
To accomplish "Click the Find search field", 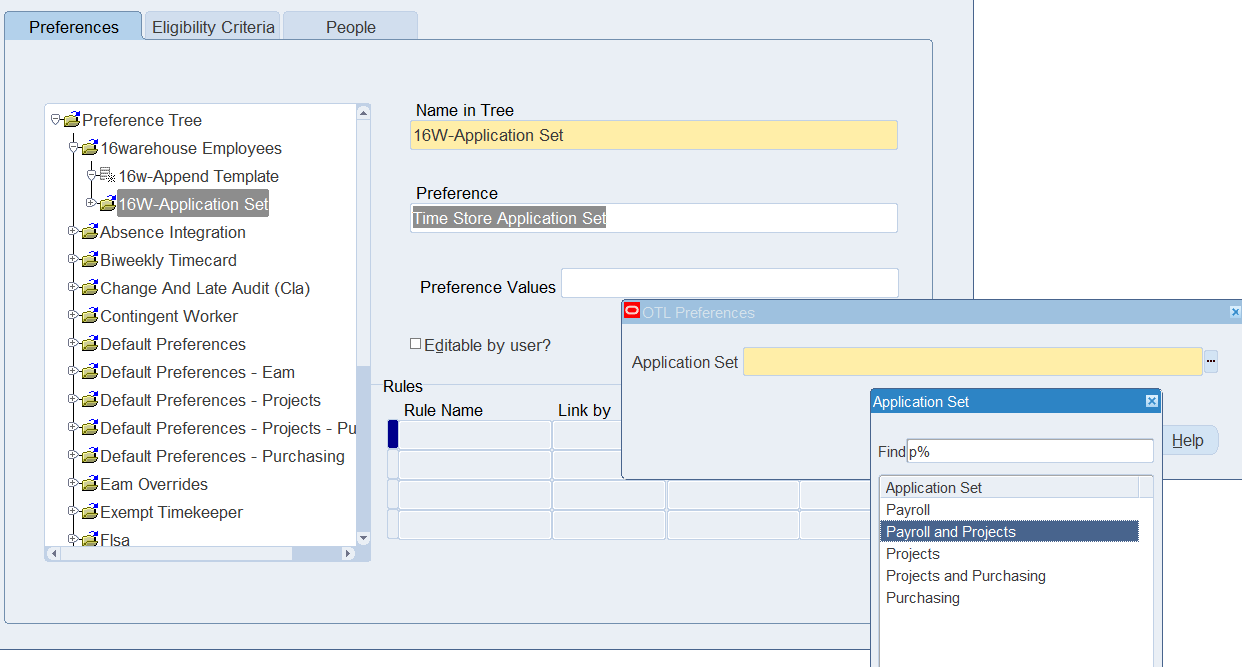I will (1030, 451).
